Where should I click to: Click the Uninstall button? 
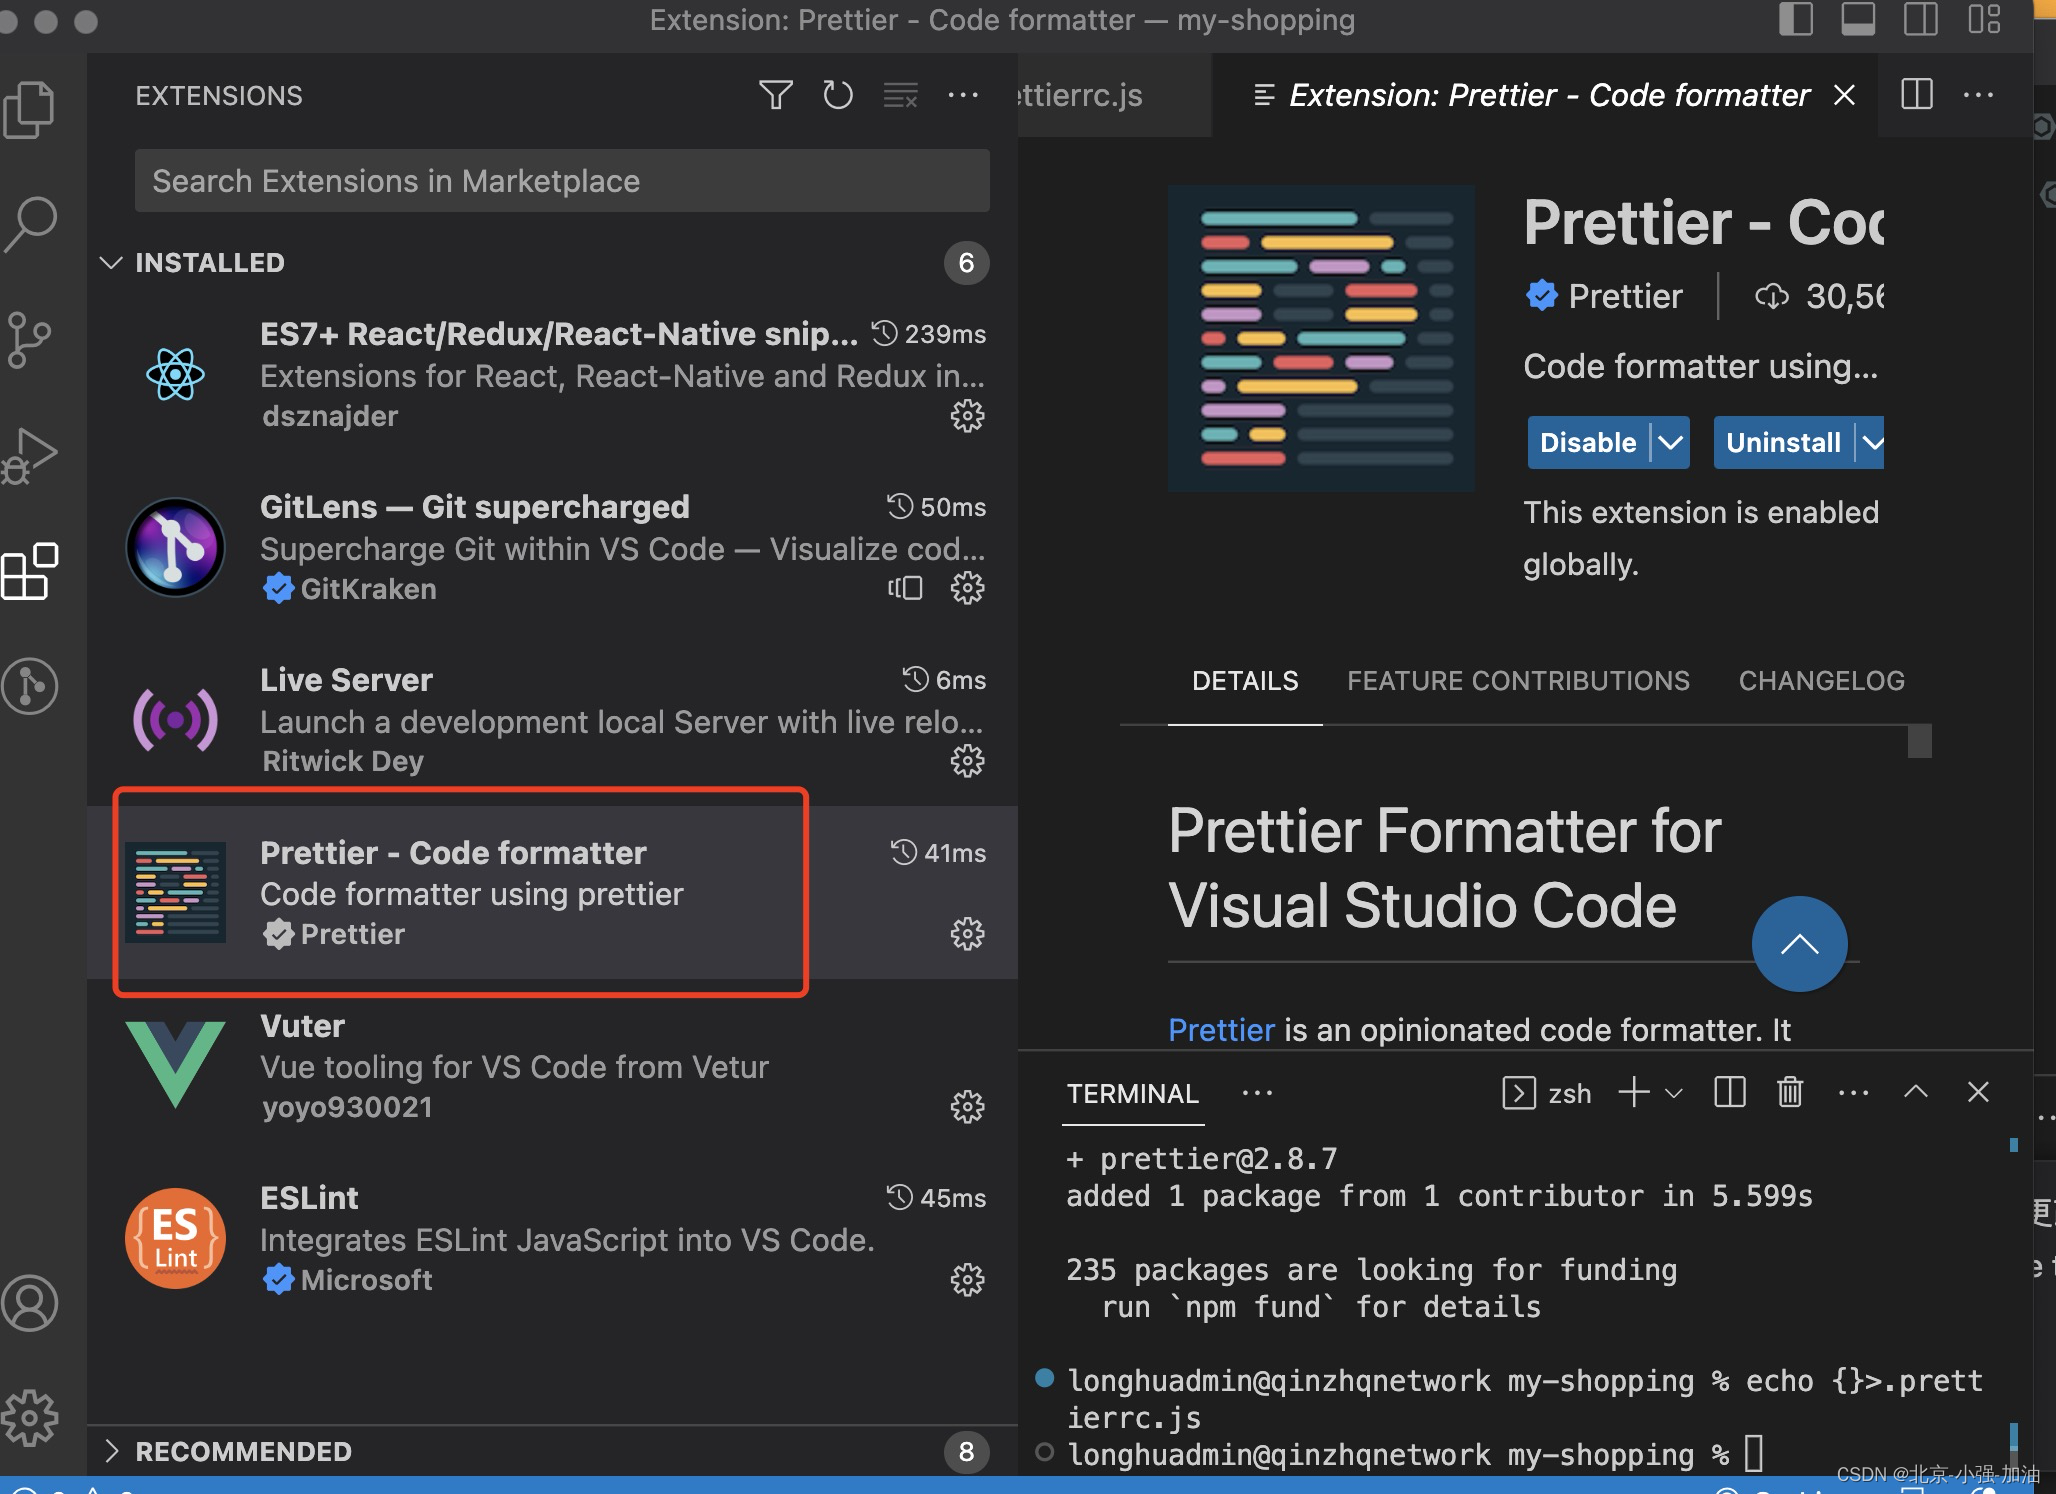coord(1783,442)
